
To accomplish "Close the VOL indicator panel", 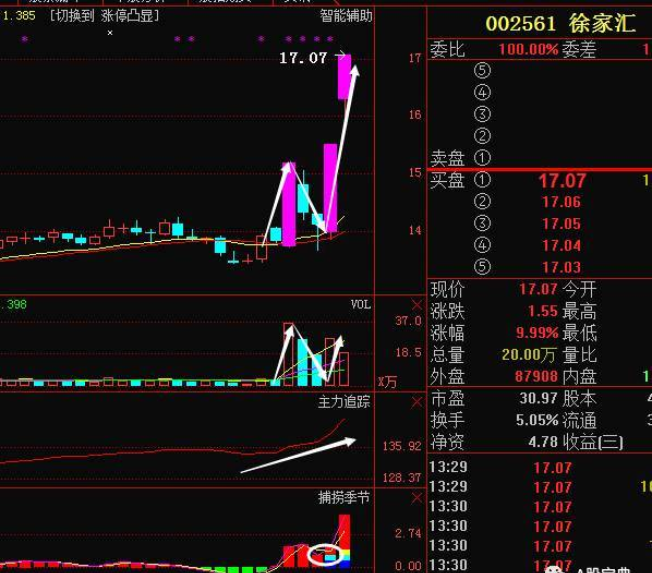I will 417,304.
